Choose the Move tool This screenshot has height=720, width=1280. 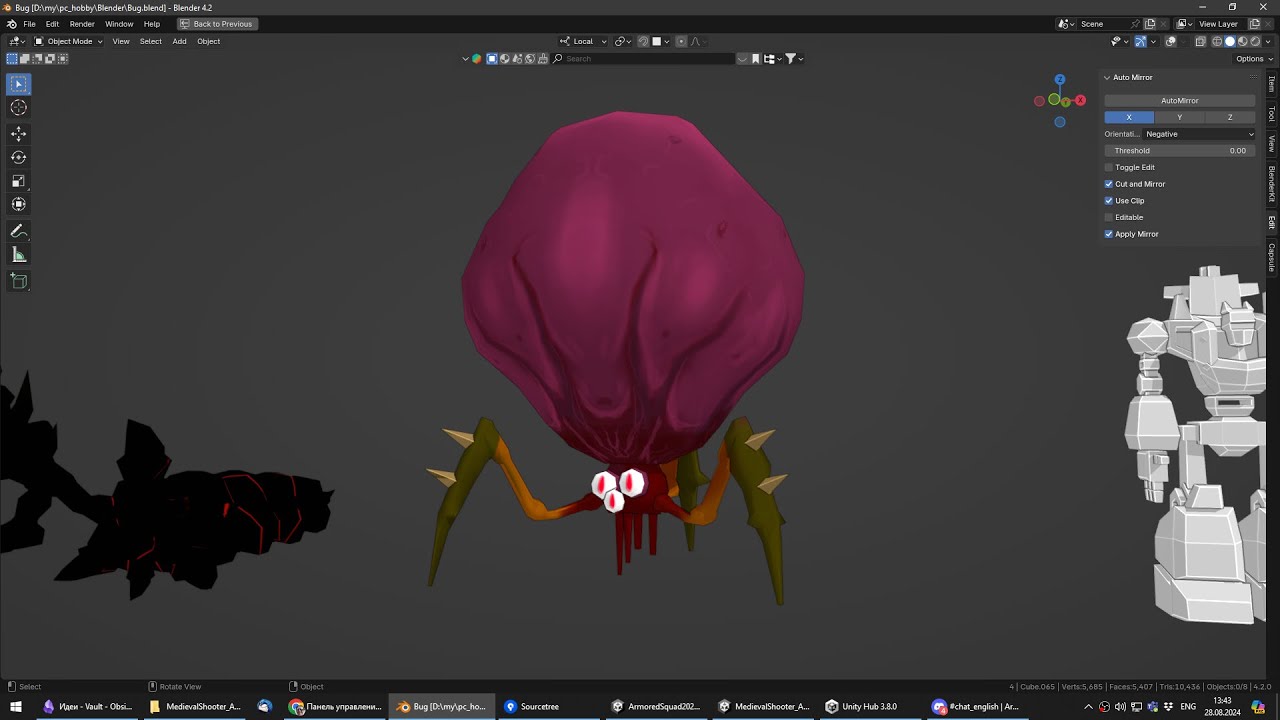pyautogui.click(x=19, y=134)
